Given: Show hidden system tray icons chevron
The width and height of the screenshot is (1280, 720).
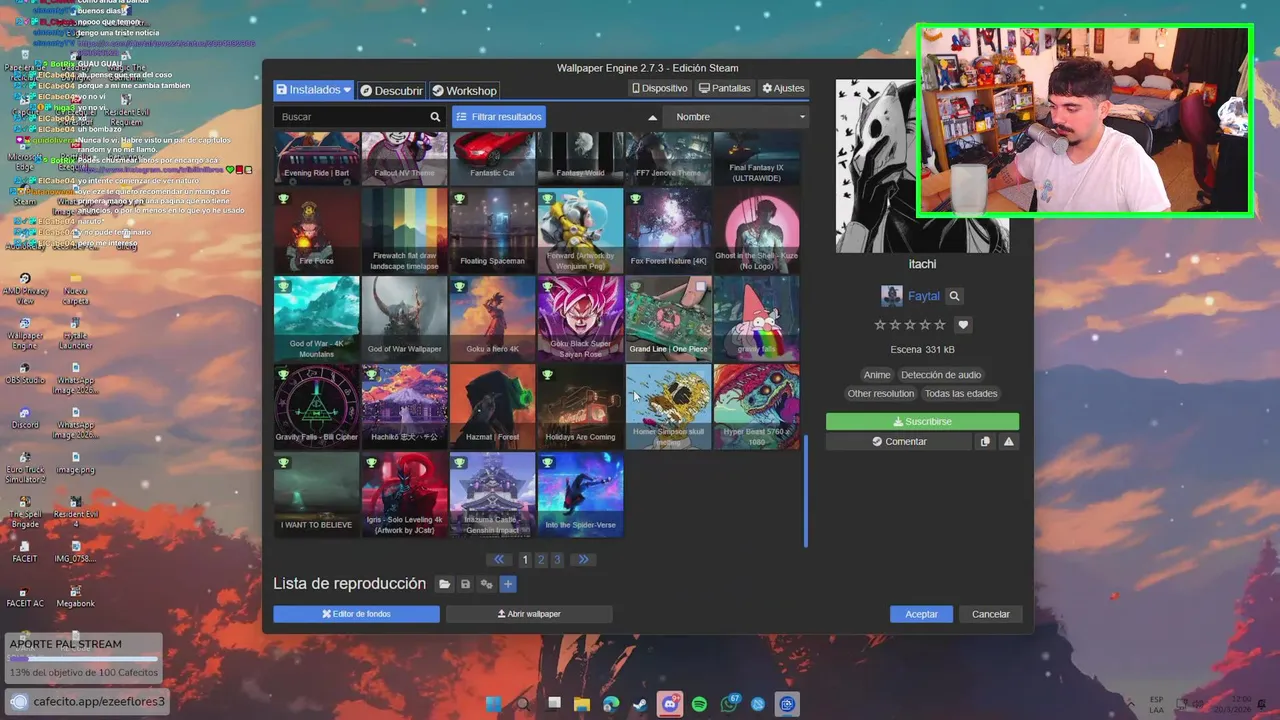Looking at the screenshot, I should pyautogui.click(x=1130, y=704).
